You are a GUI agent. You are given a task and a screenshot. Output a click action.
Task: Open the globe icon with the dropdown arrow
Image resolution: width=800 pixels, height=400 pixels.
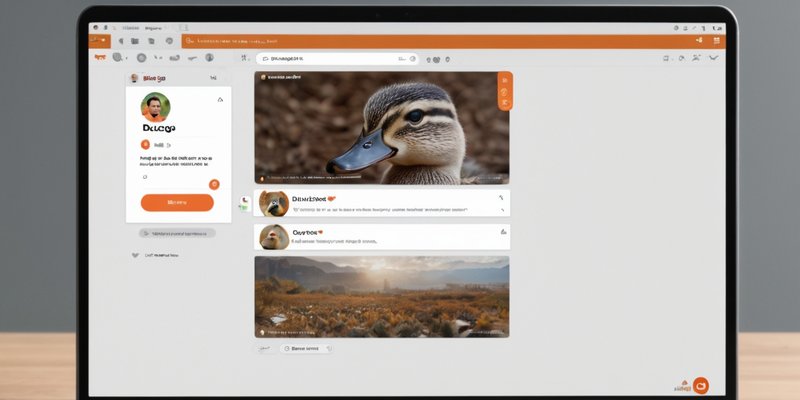point(119,58)
